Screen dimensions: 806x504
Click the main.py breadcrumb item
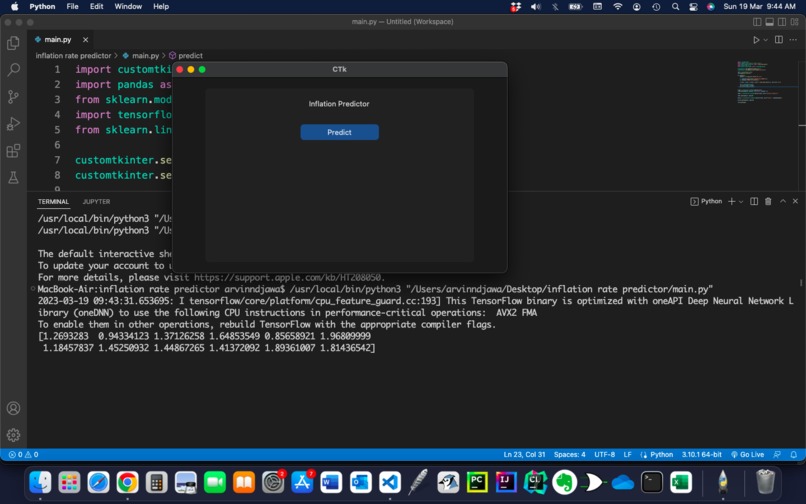tap(145, 56)
